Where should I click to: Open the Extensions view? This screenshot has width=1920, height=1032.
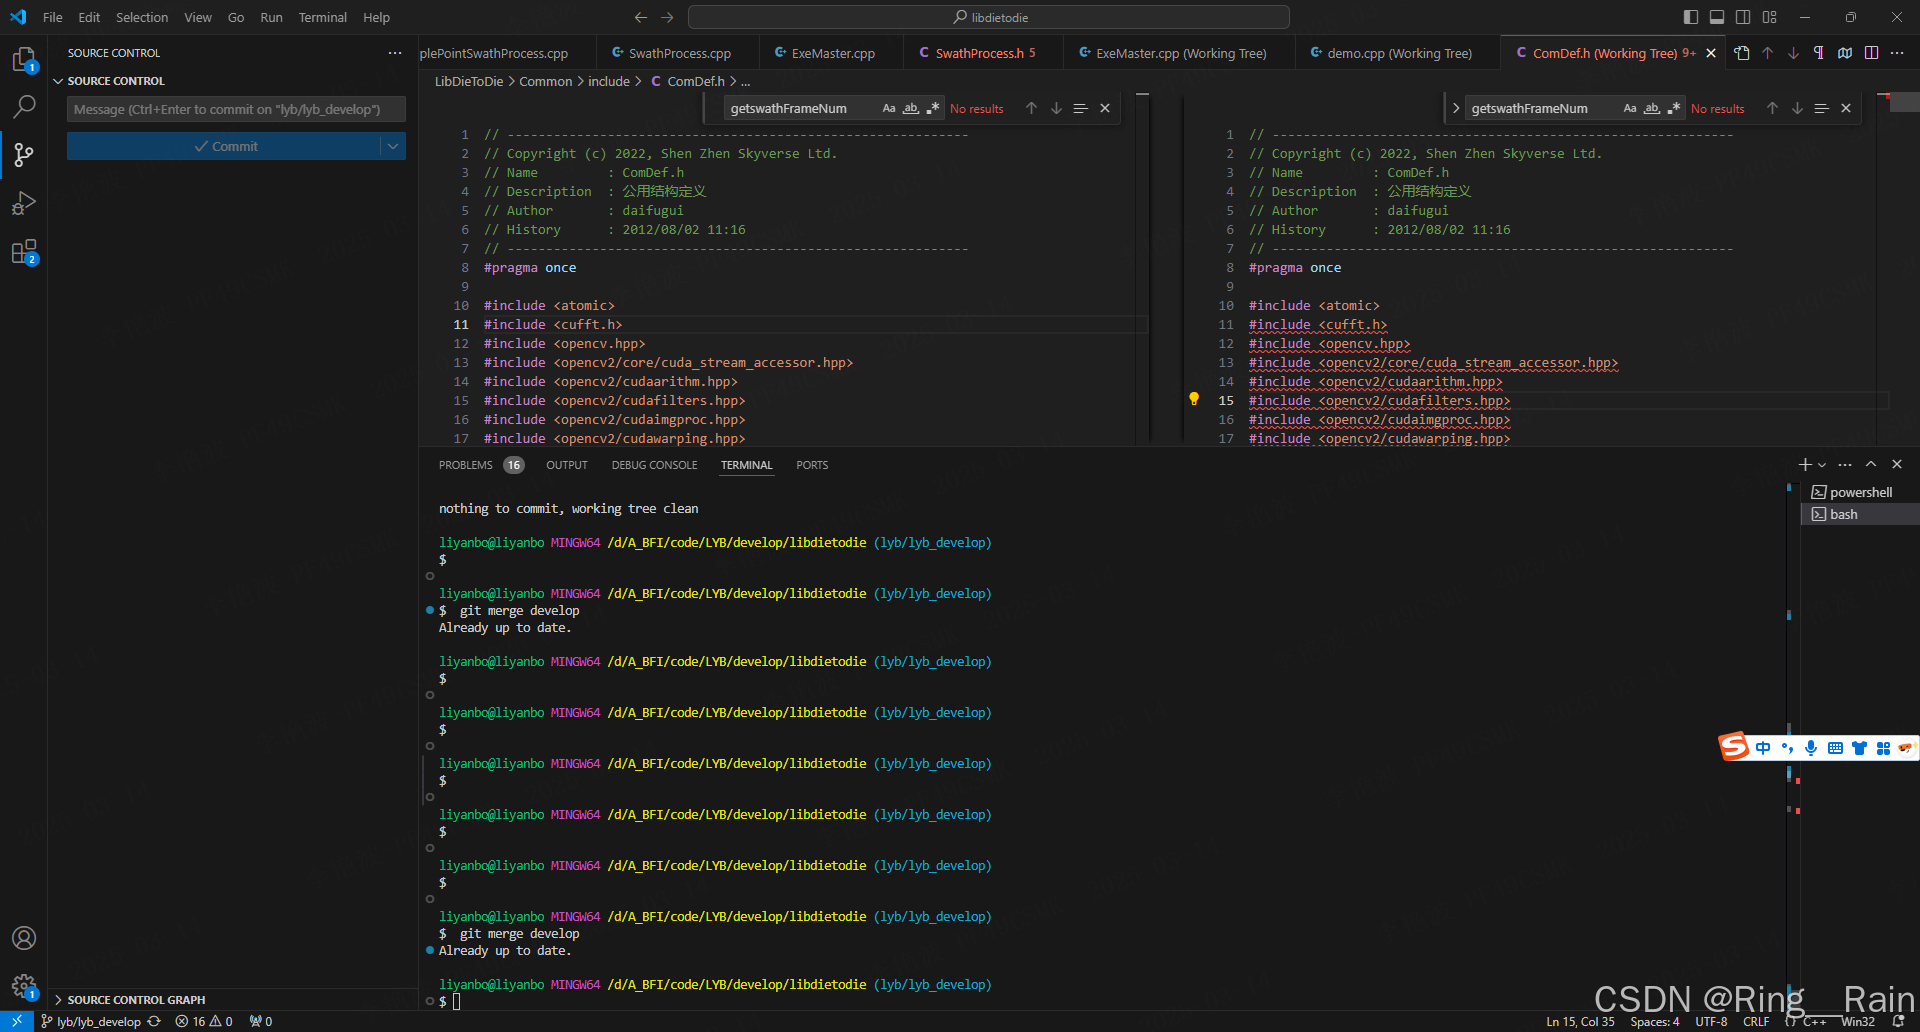[24, 251]
